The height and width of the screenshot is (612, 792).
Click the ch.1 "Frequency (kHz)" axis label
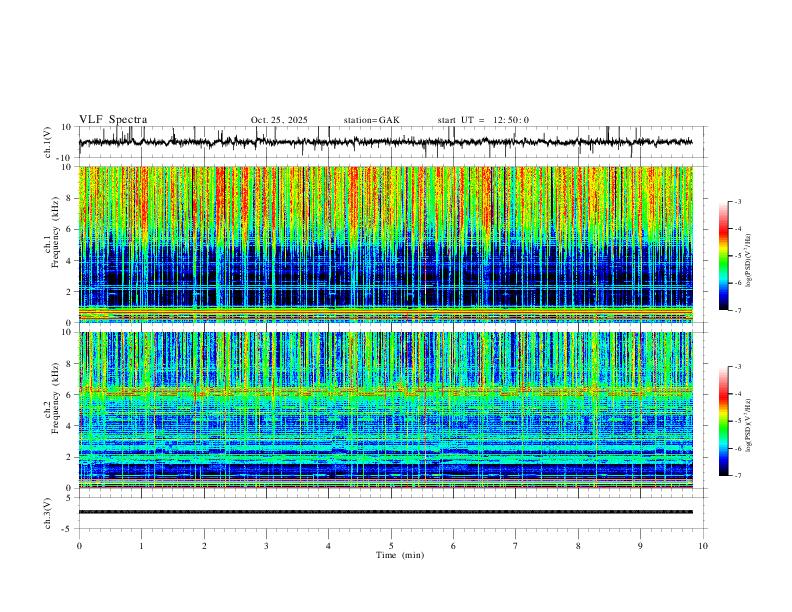point(55,232)
